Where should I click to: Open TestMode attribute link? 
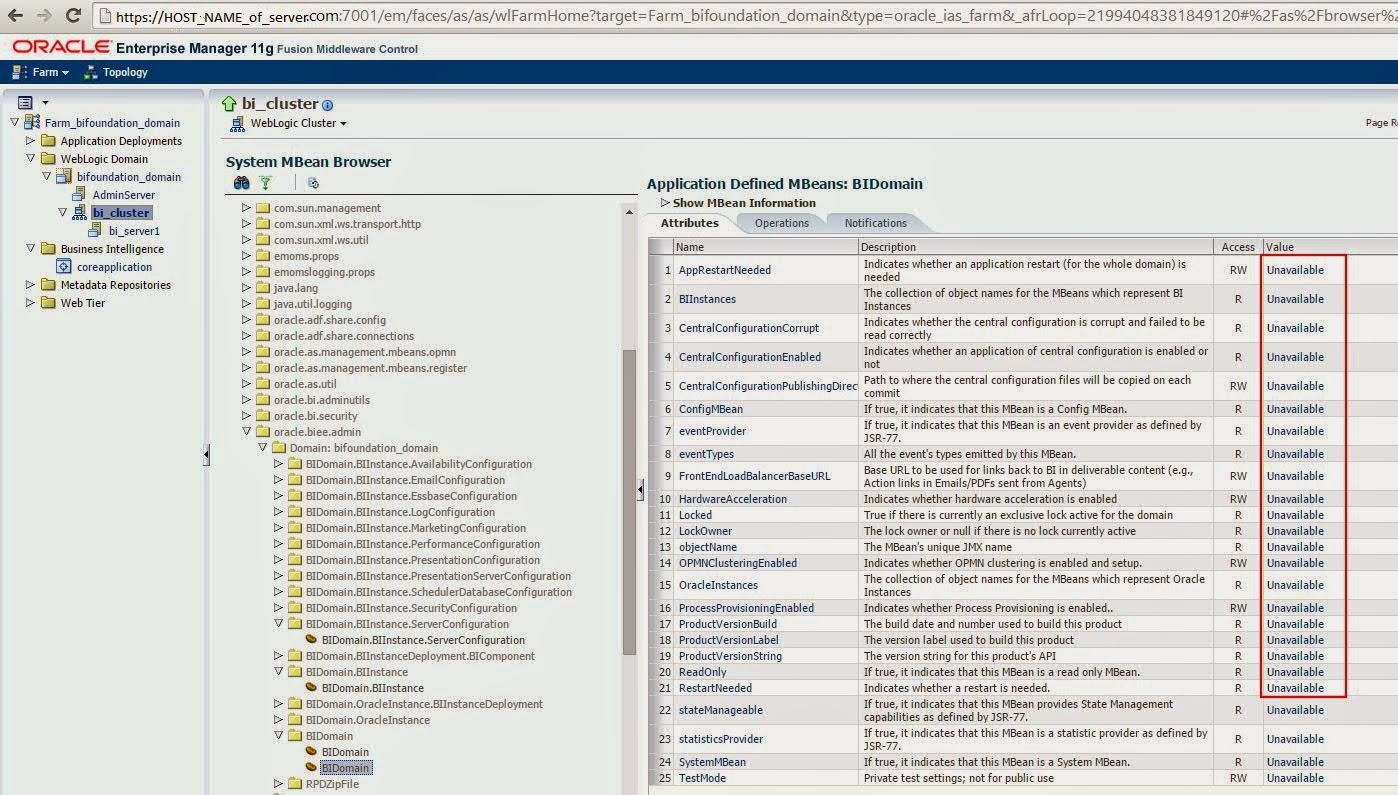pyautogui.click(x=702, y=778)
